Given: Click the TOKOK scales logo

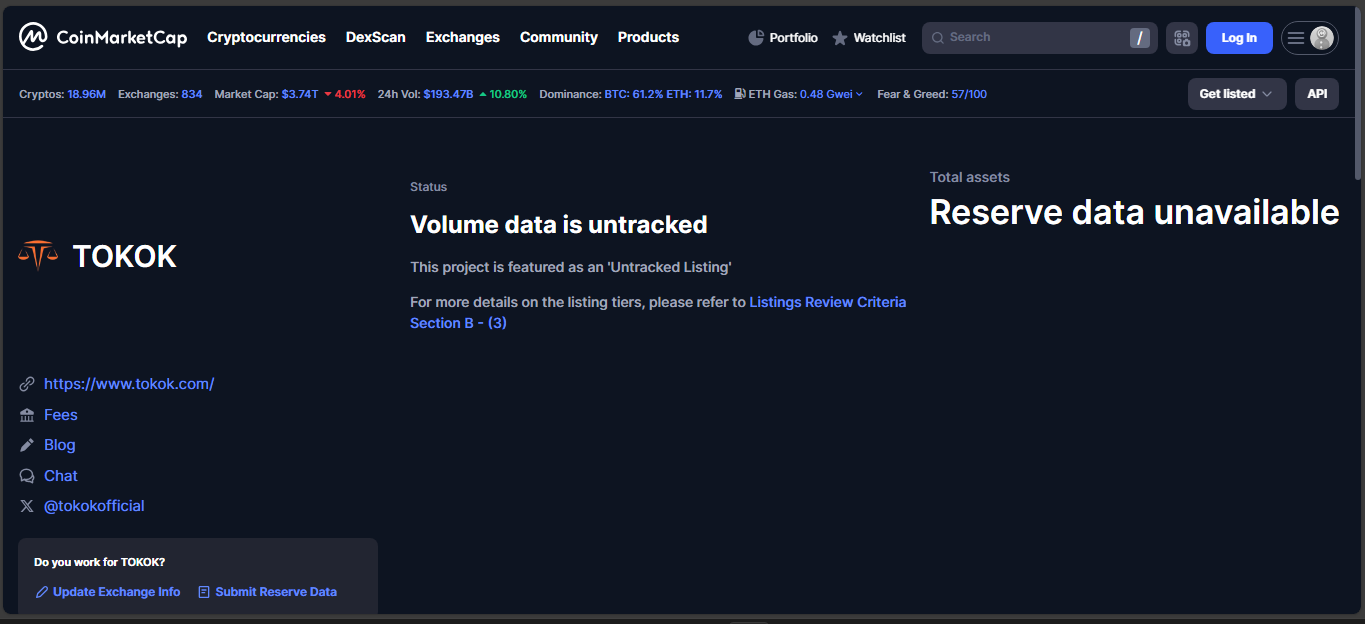Looking at the screenshot, I should [38, 256].
